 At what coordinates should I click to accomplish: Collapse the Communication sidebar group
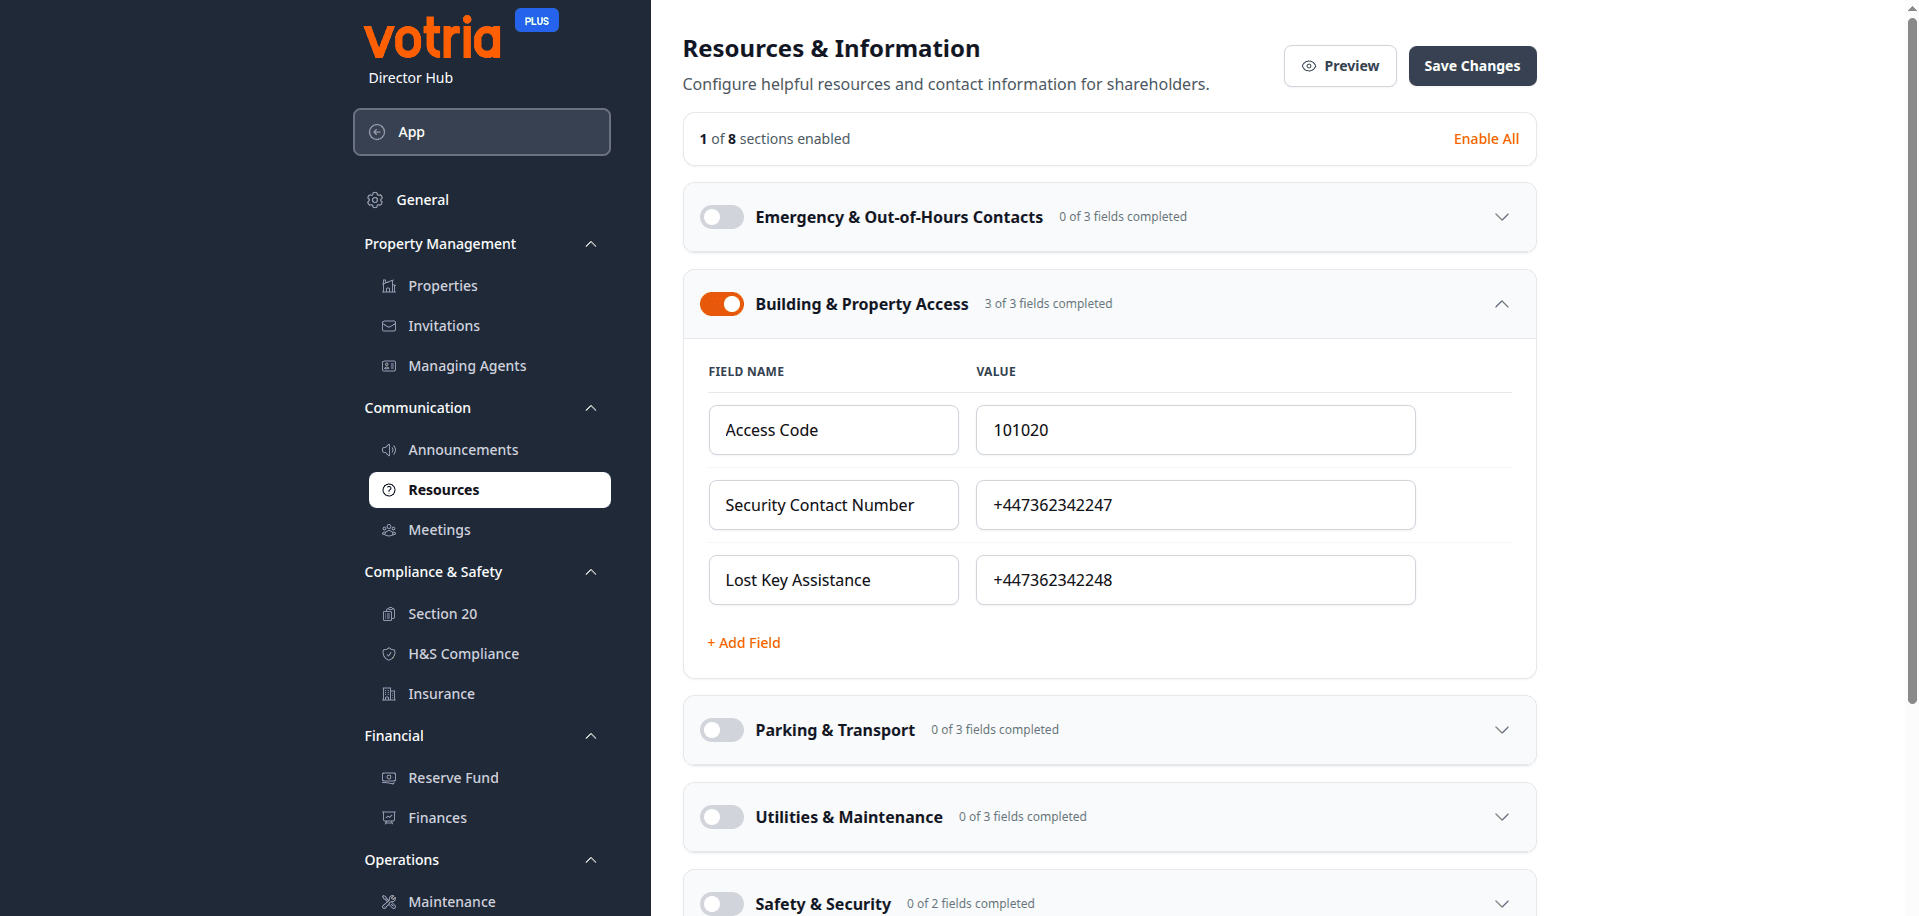(590, 408)
